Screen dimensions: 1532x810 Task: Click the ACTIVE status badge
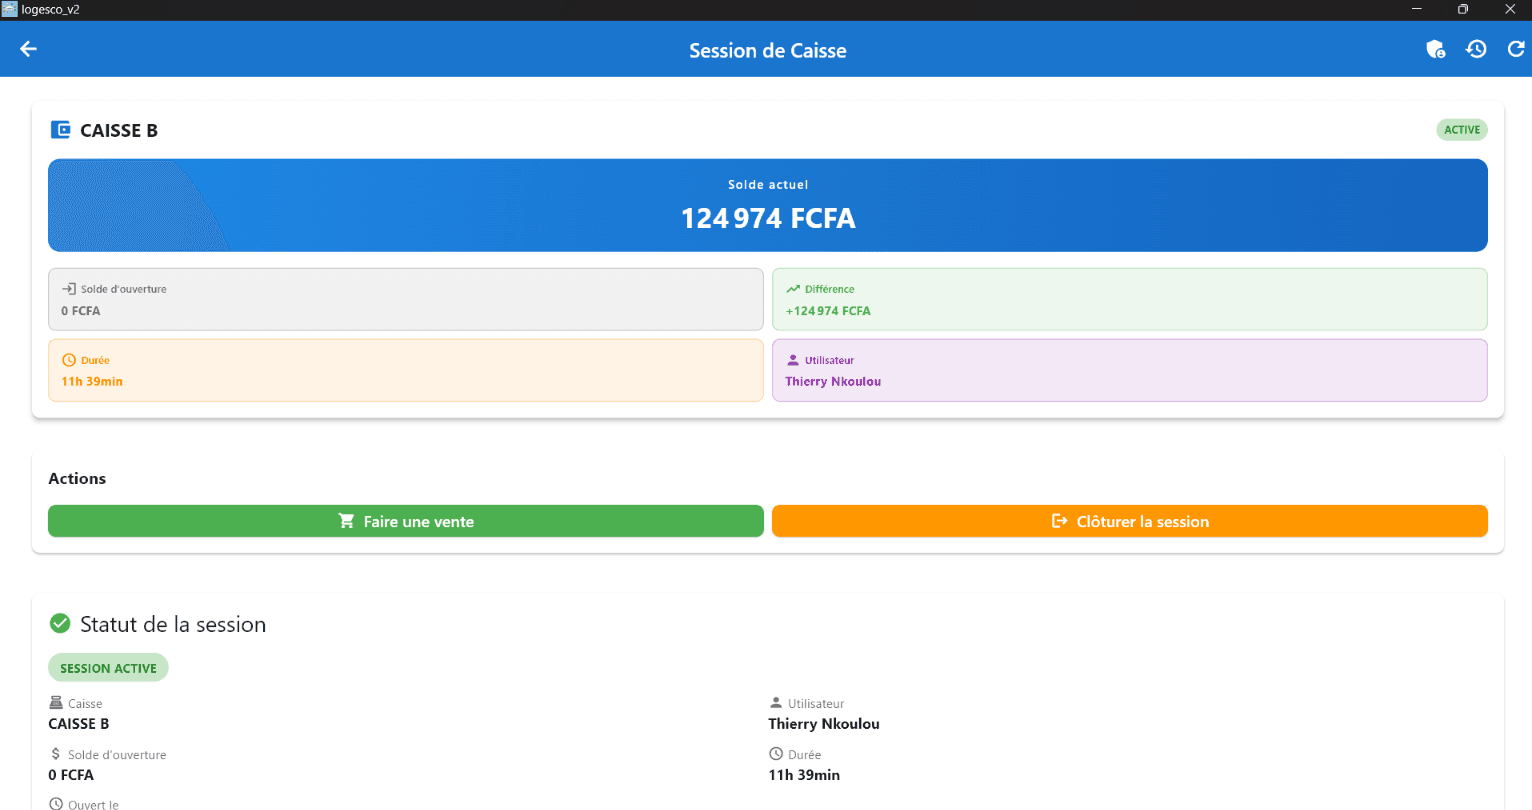click(1462, 130)
